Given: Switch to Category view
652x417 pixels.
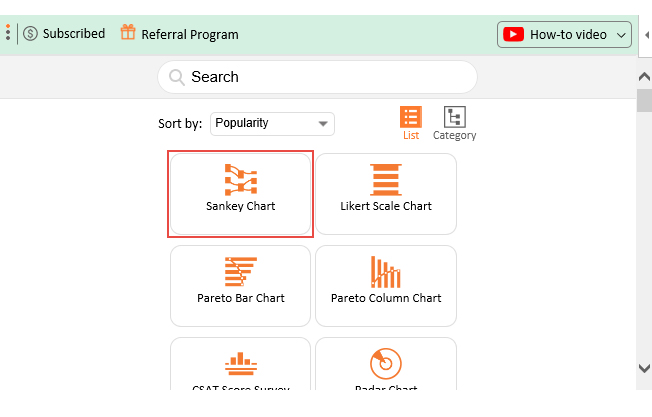Looking at the screenshot, I should 454,122.
